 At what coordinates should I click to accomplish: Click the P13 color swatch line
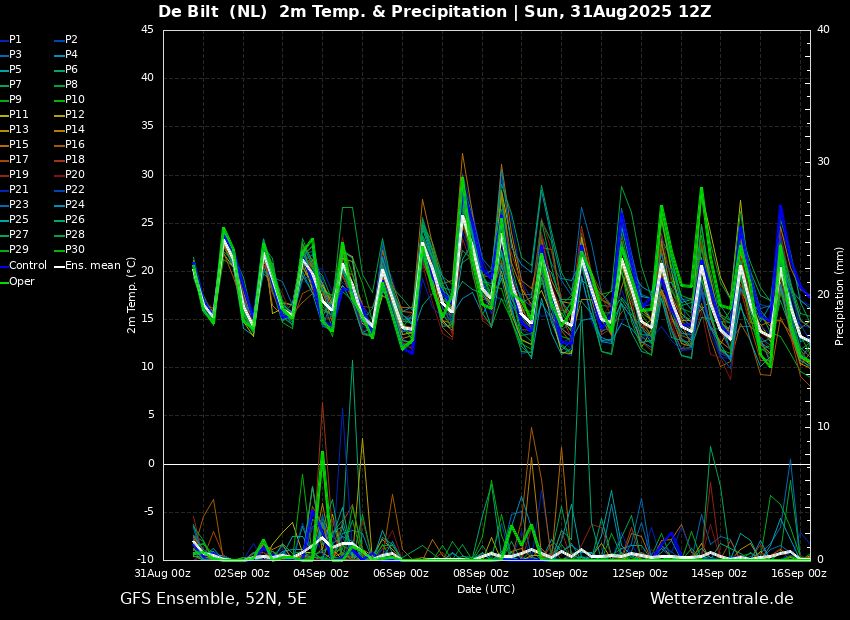tap(4, 130)
